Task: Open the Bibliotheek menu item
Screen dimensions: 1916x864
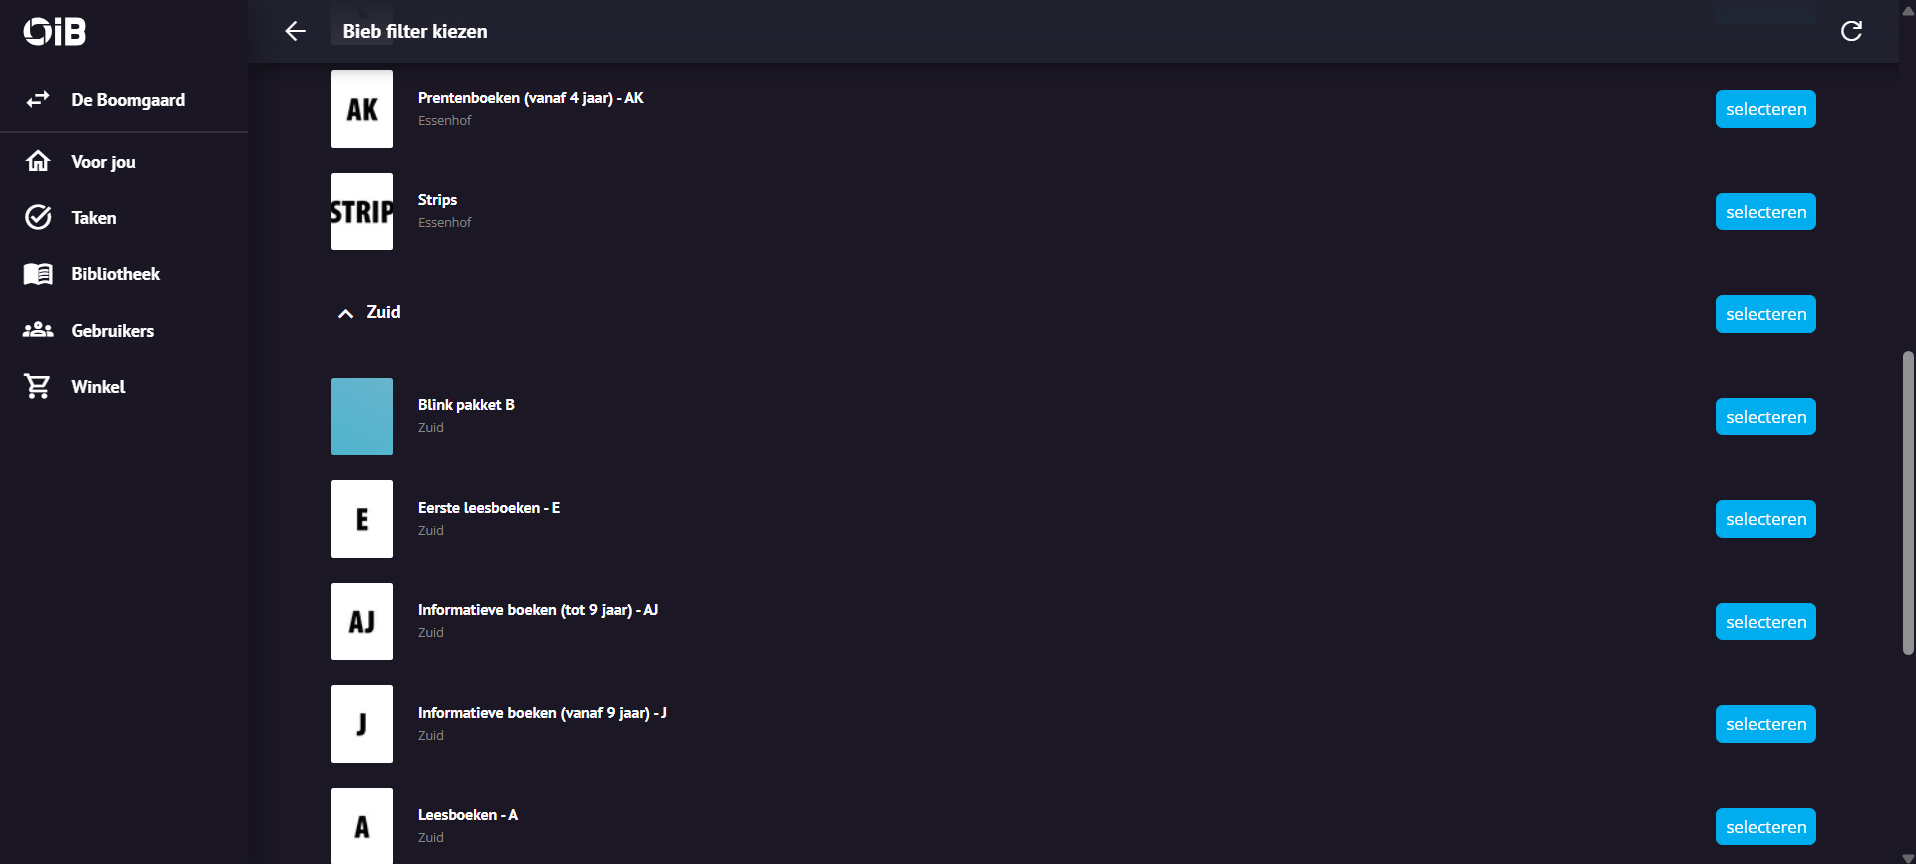Action: click(115, 274)
